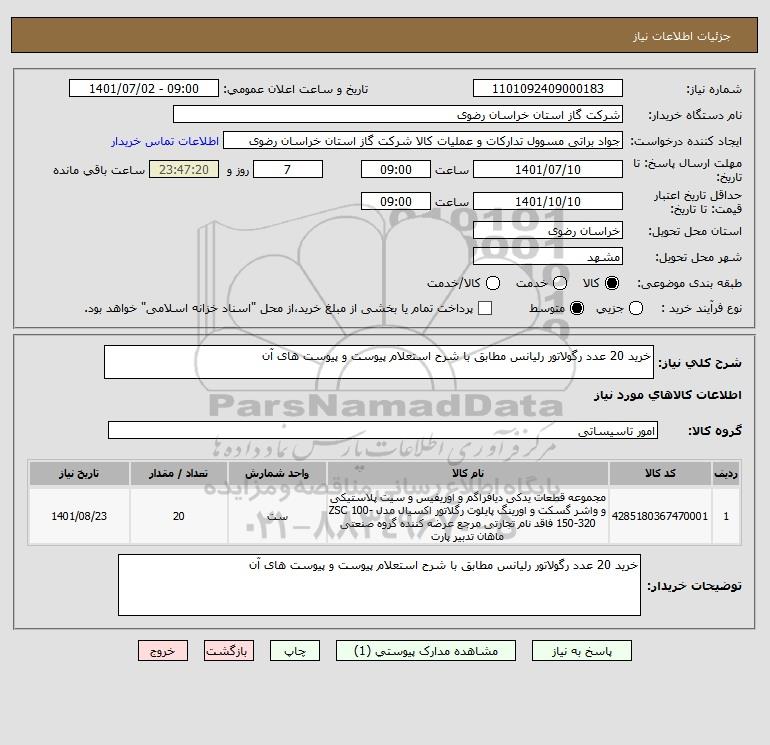Select the کالا/خدمت radio option
770x745 pixels.
click(493, 283)
